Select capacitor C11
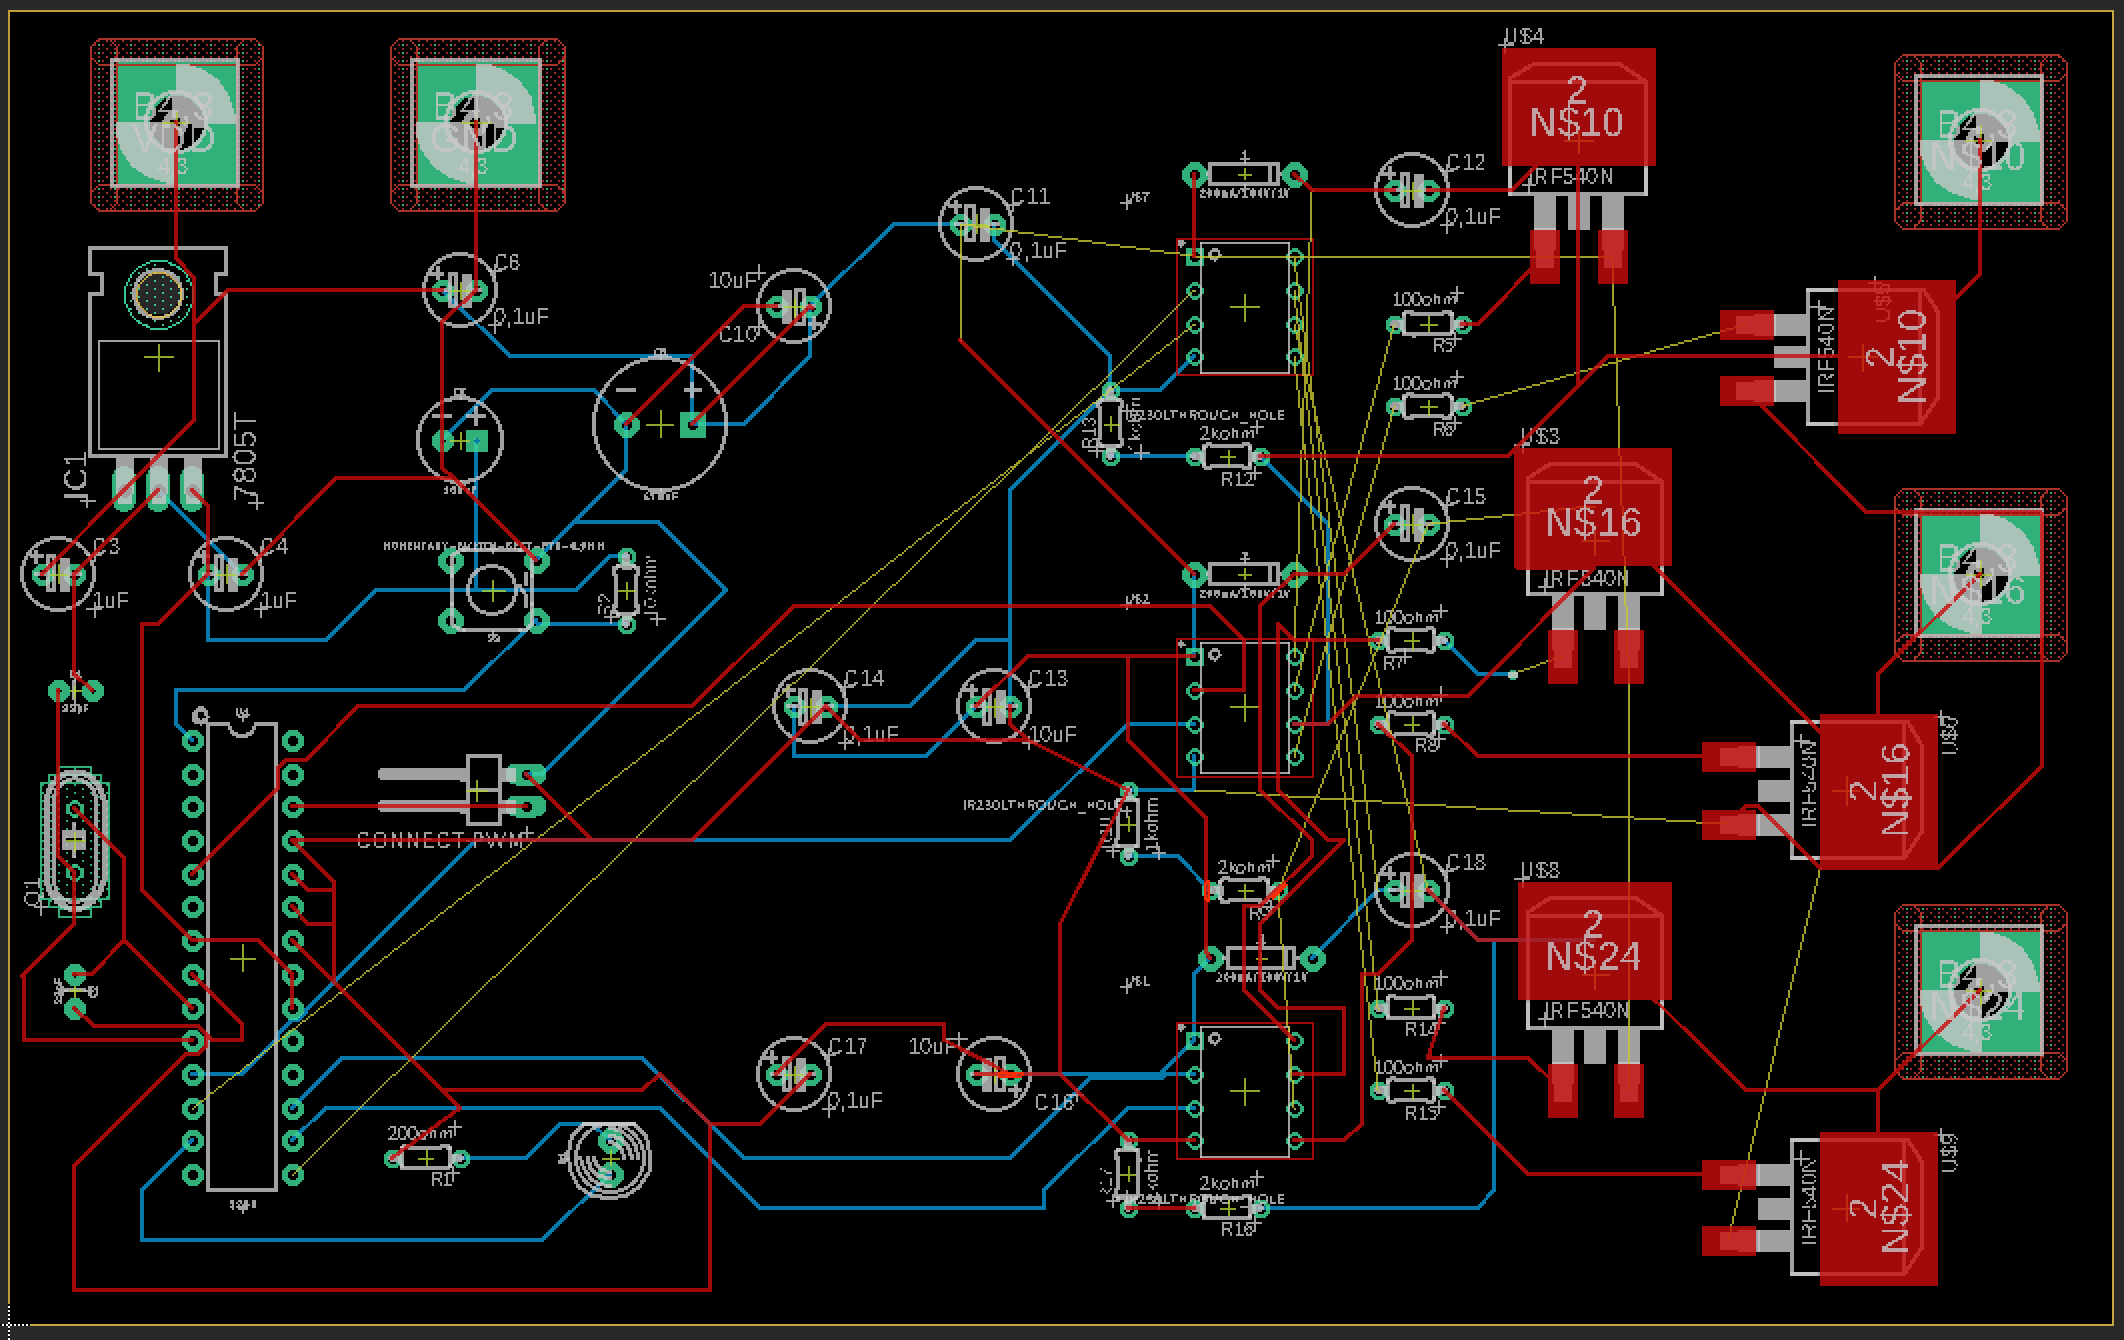The image size is (2124, 1340). click(x=976, y=225)
